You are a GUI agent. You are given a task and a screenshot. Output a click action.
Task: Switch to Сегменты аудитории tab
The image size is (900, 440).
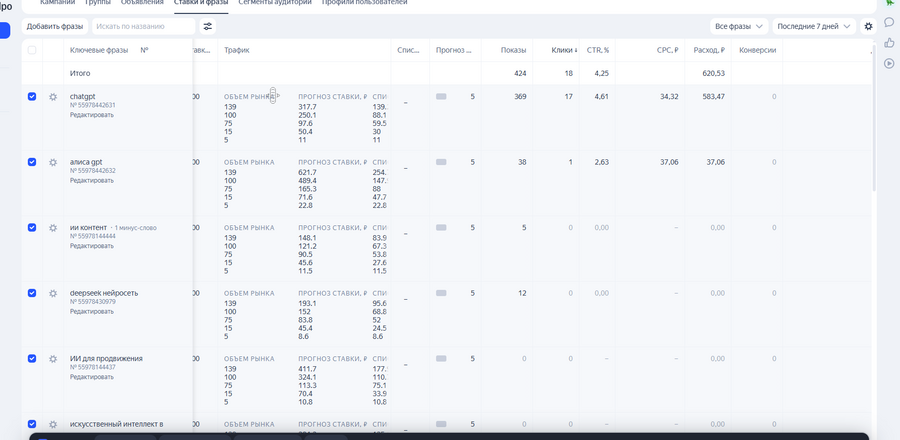tap(275, 3)
